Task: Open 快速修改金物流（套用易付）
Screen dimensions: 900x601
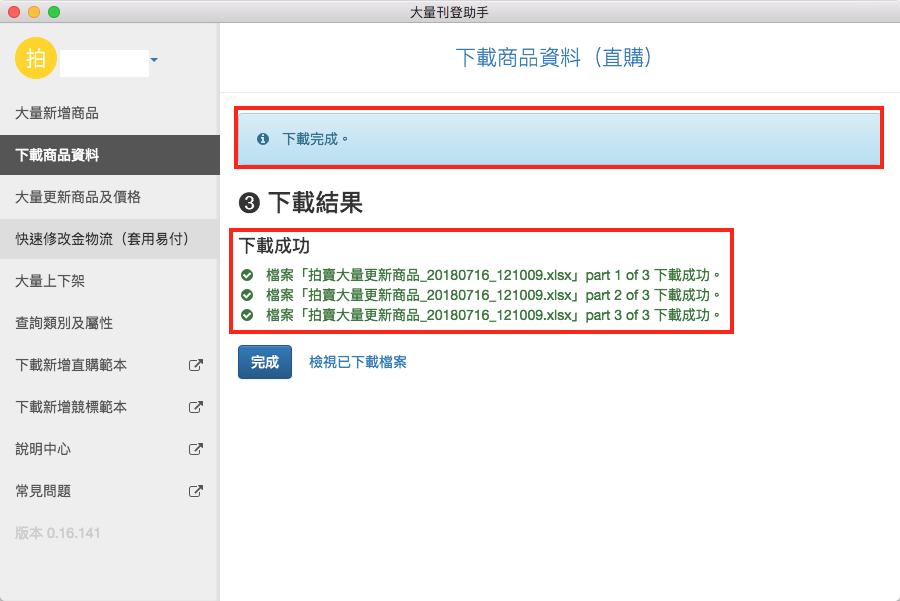Action: [x=102, y=239]
